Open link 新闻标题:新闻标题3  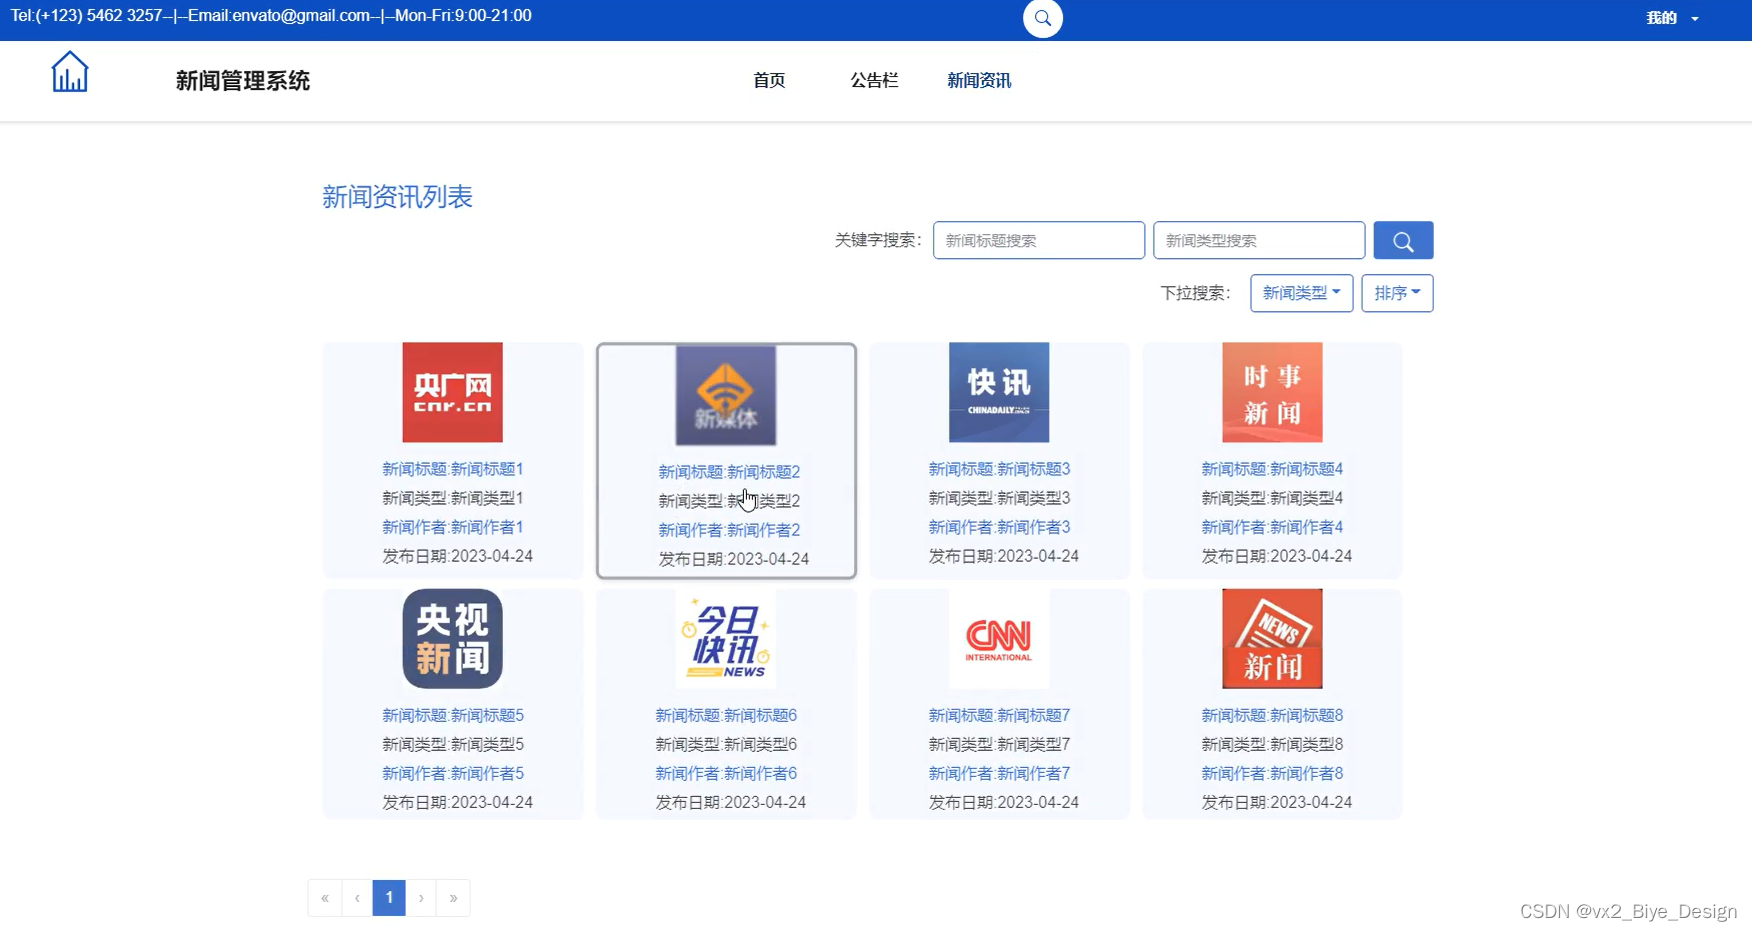999,469
